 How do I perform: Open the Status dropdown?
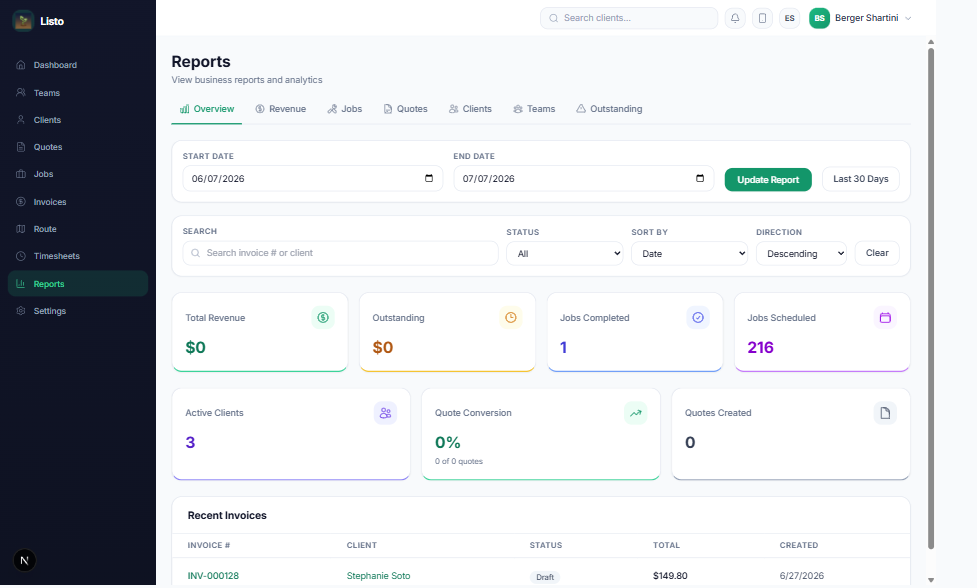[x=565, y=254]
